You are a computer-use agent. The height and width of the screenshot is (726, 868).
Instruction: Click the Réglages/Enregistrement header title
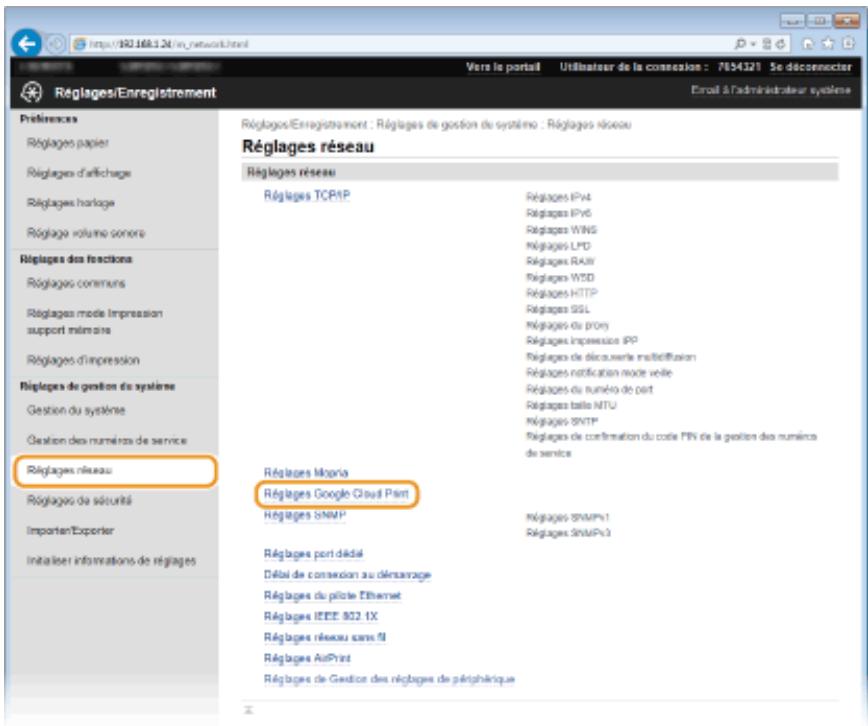pyautogui.click(x=135, y=92)
